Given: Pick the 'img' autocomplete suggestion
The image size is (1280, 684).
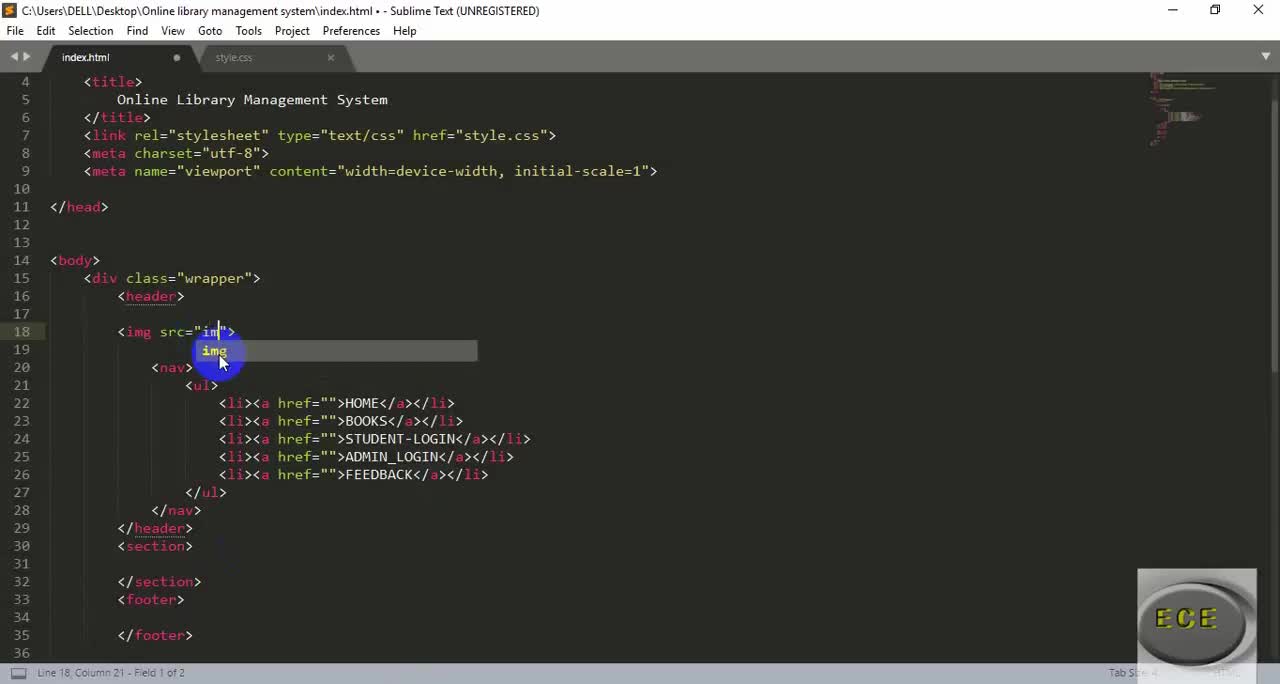Looking at the screenshot, I should click(x=336, y=351).
